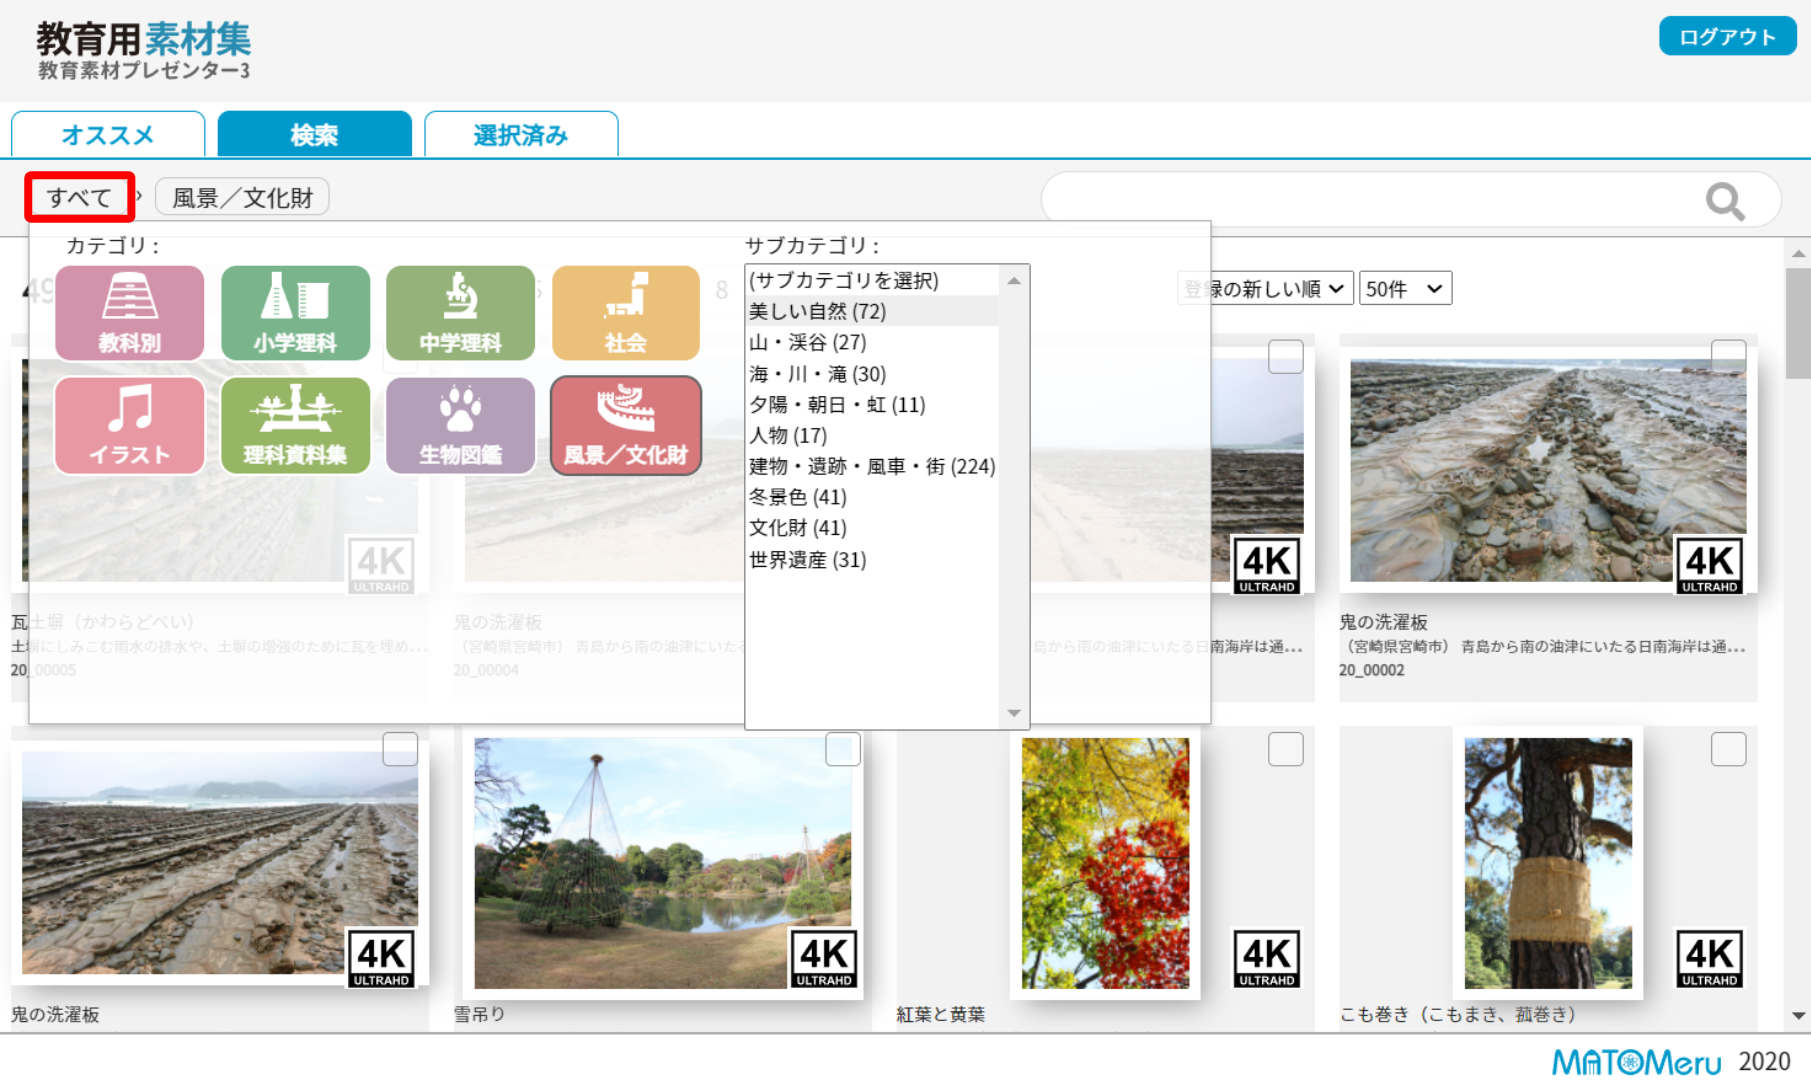Choose (サブカテゴリを選択) in subcategory list

click(x=872, y=280)
